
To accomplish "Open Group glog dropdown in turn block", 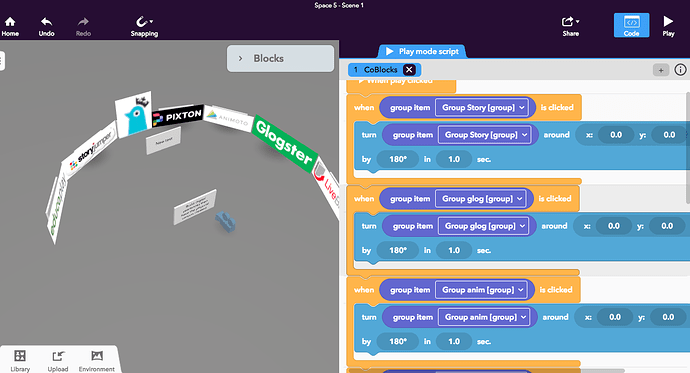I will (x=484, y=226).
